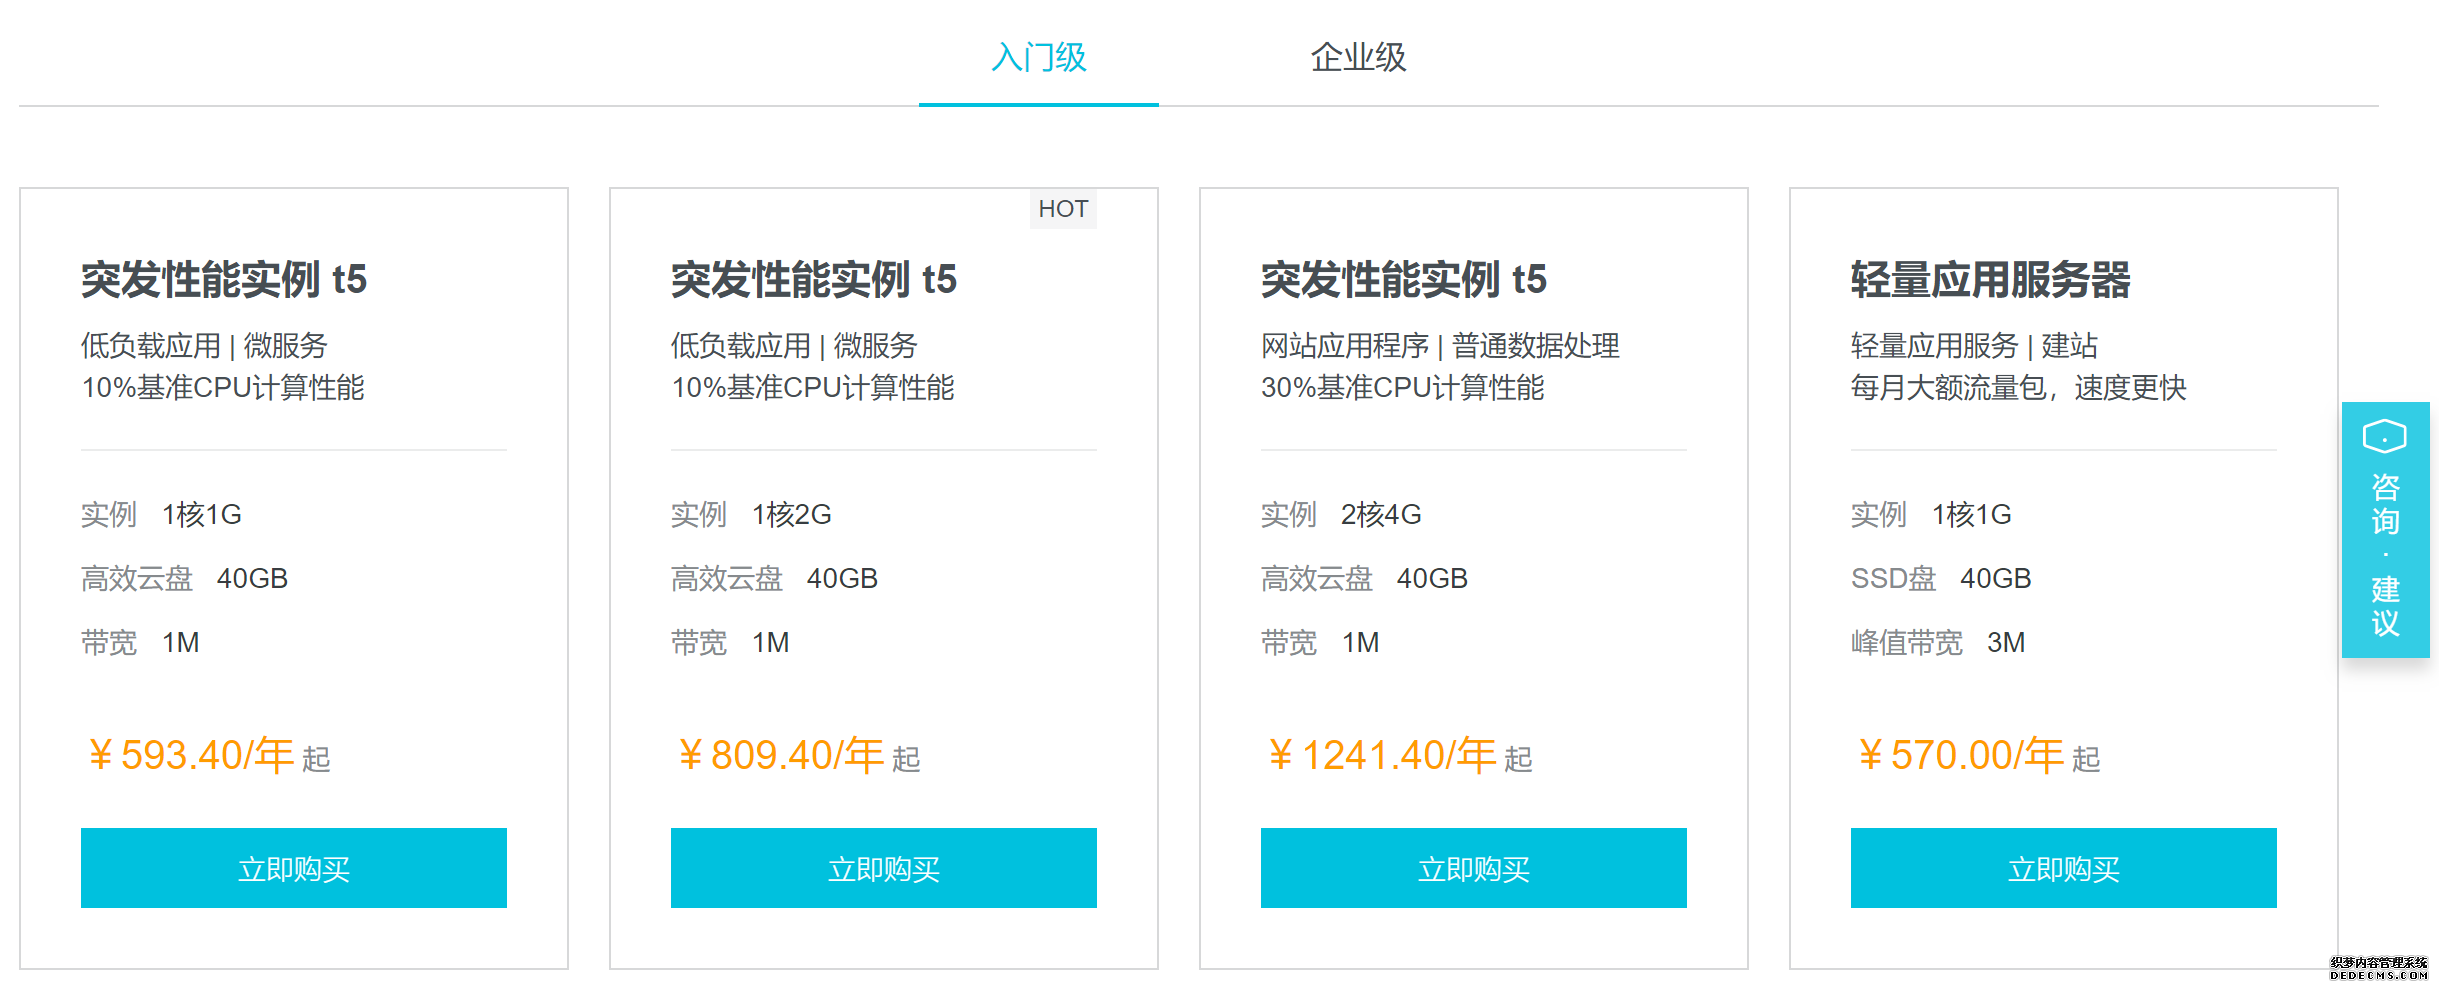Click 立即购买 on the 2核4G instance card

pos(1474,868)
